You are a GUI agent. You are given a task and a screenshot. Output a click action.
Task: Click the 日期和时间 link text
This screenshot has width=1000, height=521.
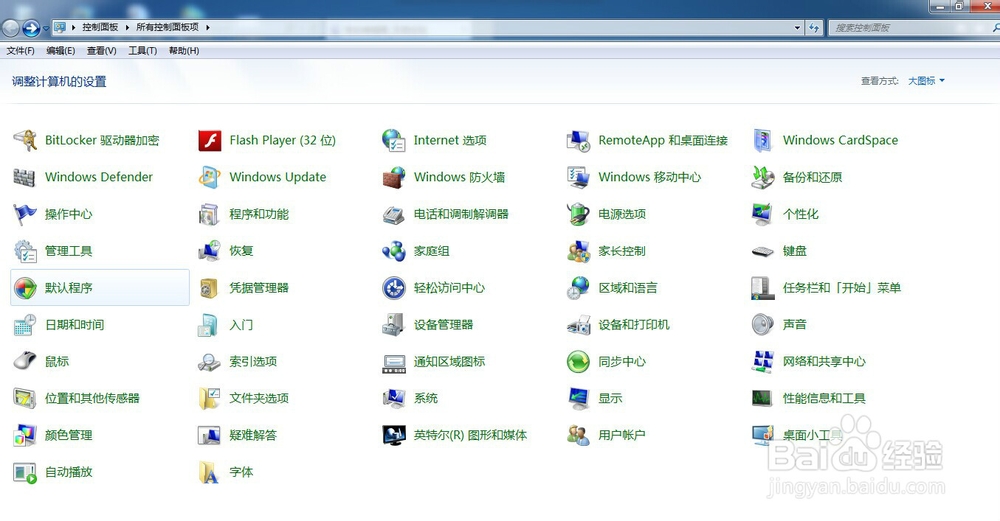click(75, 325)
